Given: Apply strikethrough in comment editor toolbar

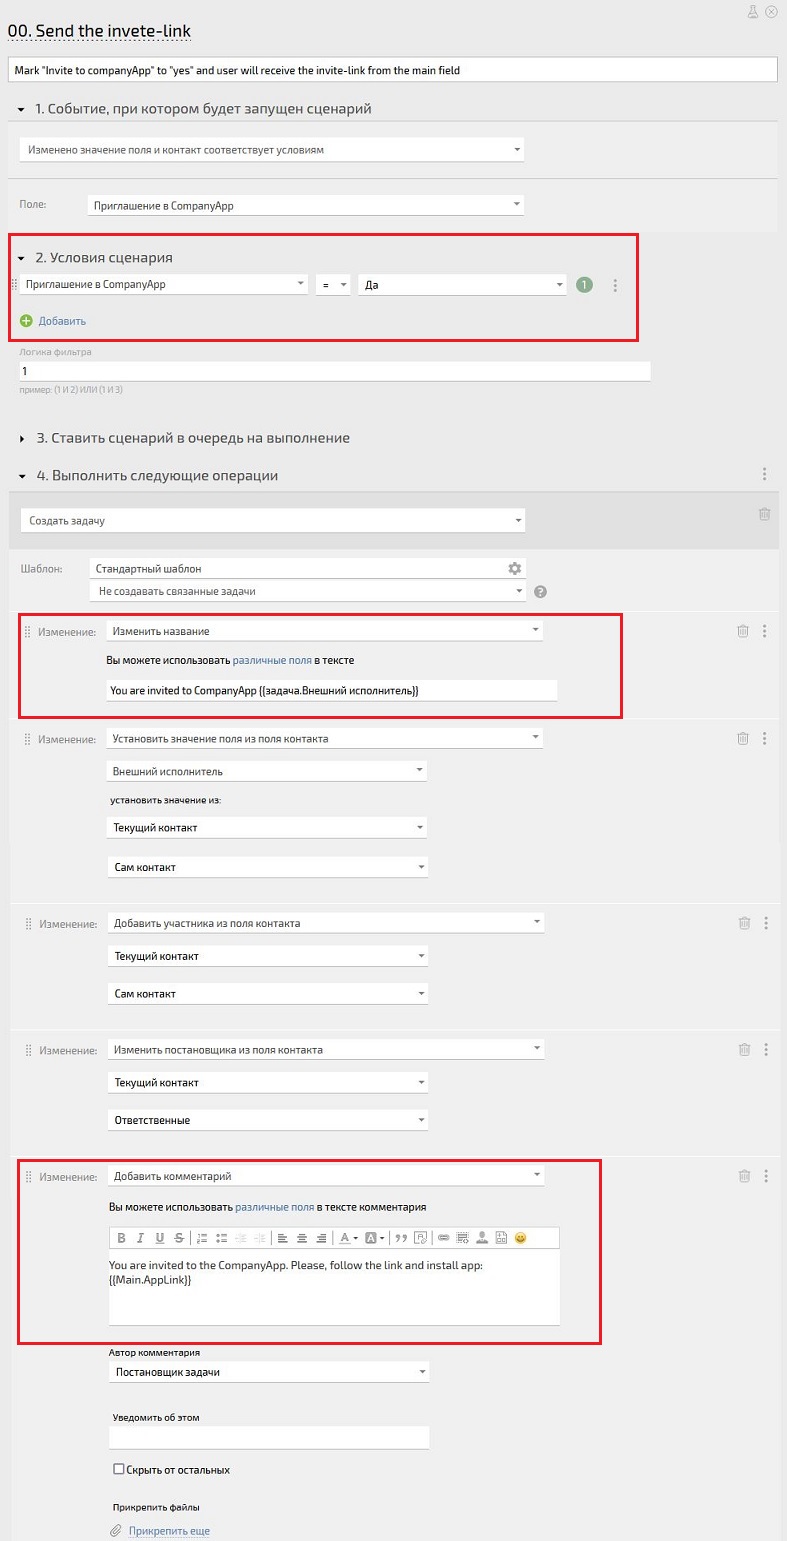Looking at the screenshot, I should [179, 1238].
